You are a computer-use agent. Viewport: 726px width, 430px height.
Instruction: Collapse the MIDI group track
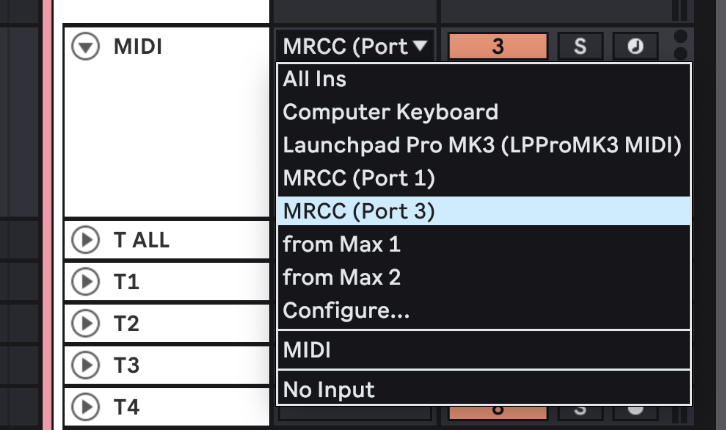pyautogui.click(x=88, y=46)
